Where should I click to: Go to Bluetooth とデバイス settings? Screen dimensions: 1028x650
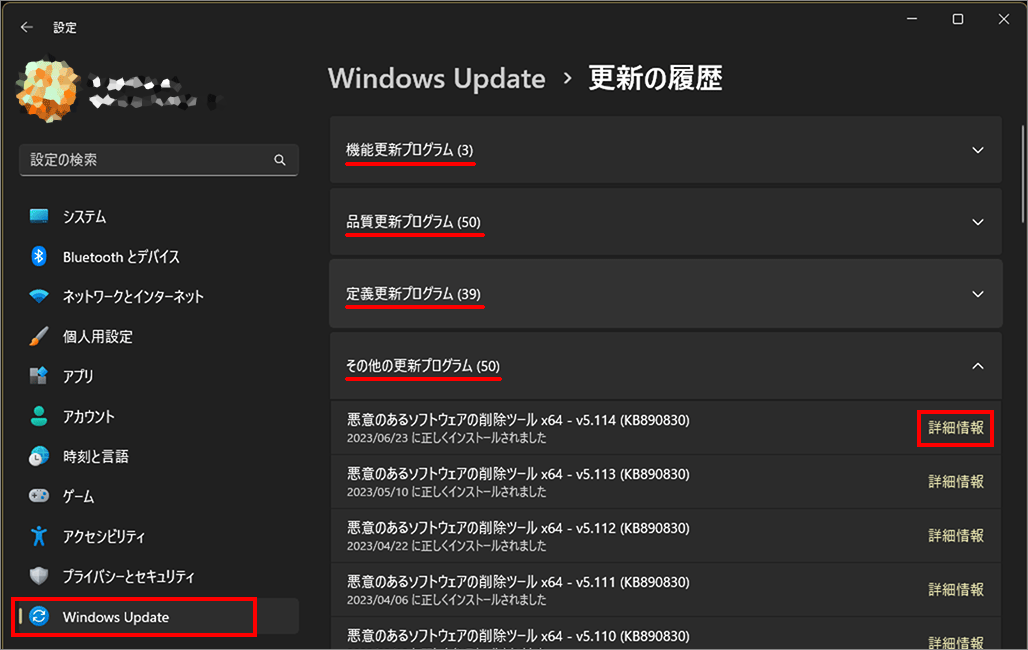(x=121, y=256)
